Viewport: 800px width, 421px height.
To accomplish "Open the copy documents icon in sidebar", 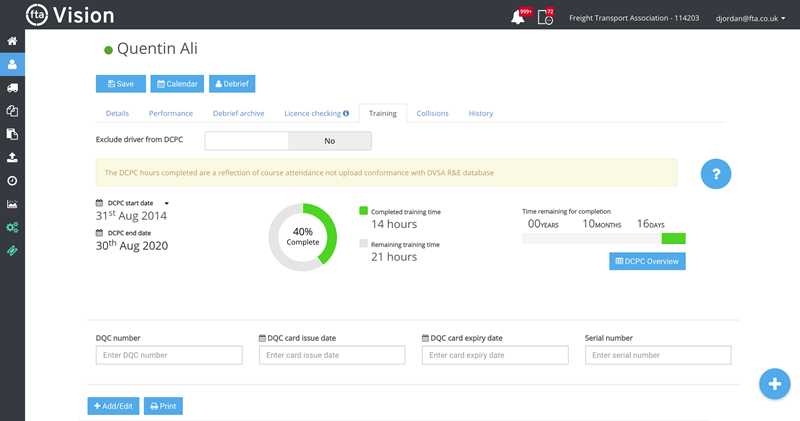I will [12, 111].
